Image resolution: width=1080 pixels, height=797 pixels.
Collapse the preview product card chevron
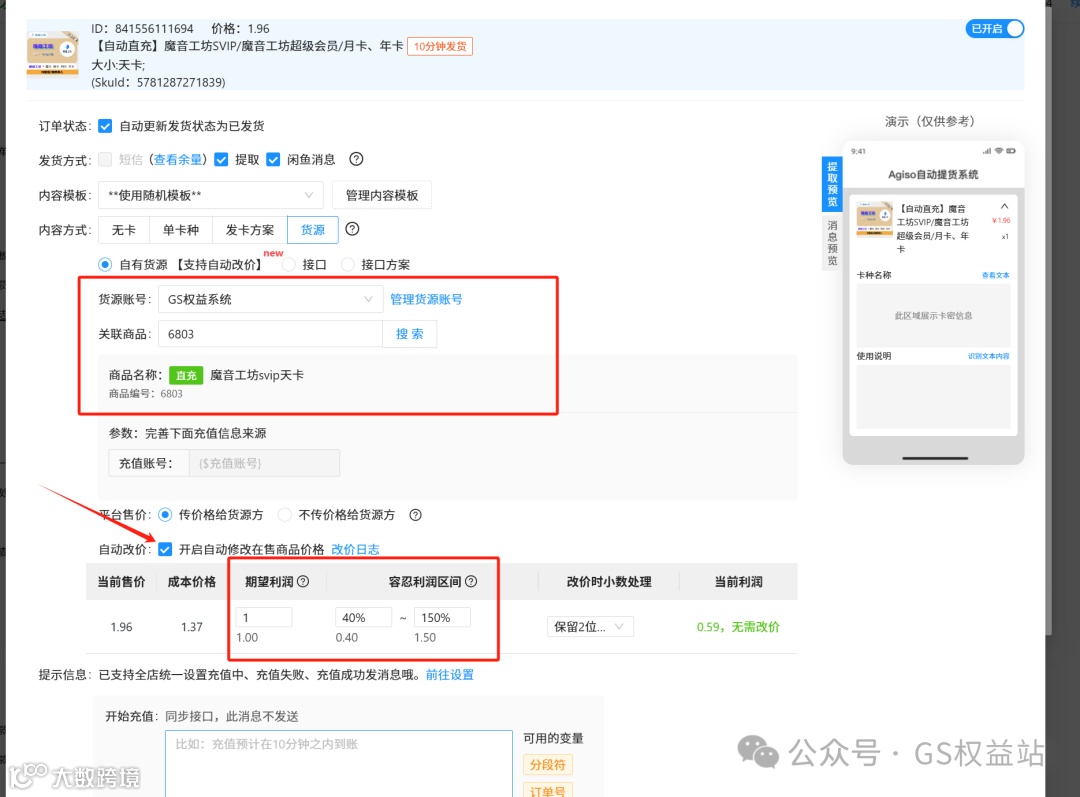coord(1004,206)
